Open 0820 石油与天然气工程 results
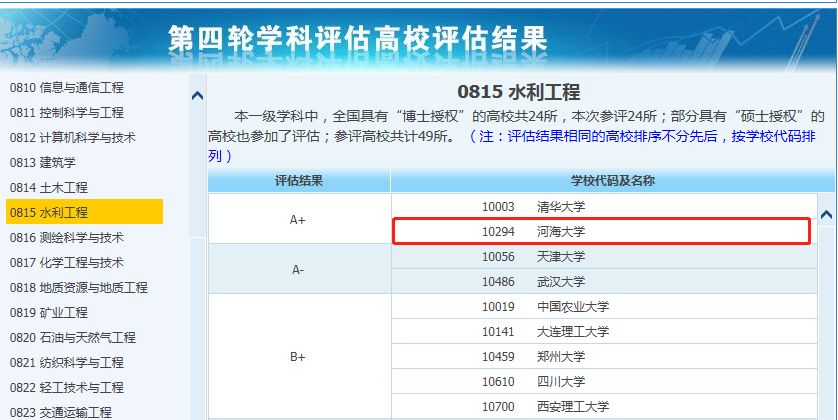The height and width of the screenshot is (420, 838). (73, 338)
